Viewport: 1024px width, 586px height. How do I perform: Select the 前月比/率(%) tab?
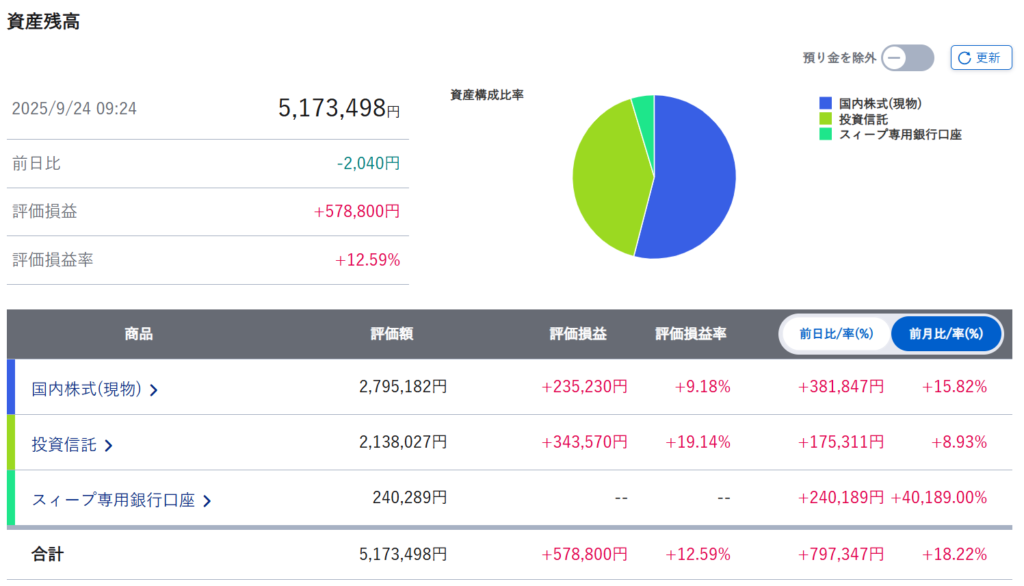[x=945, y=334]
